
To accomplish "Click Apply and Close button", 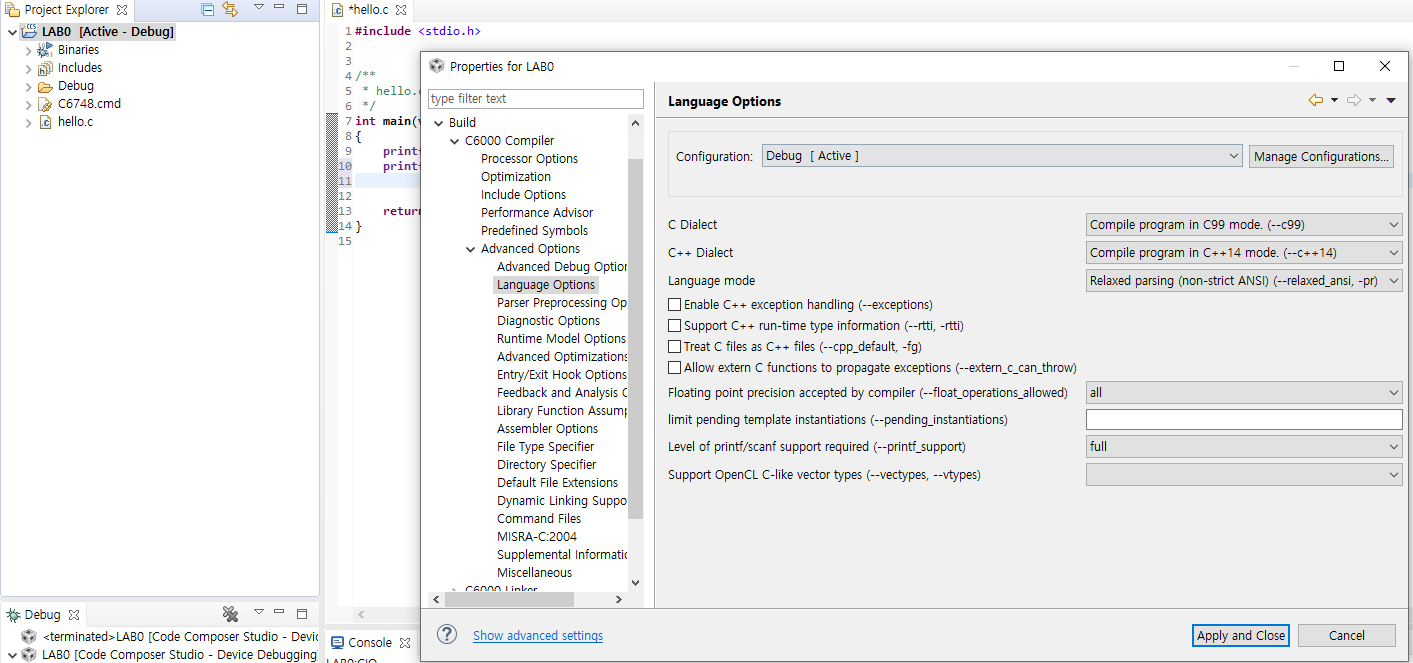I will coord(1241,635).
